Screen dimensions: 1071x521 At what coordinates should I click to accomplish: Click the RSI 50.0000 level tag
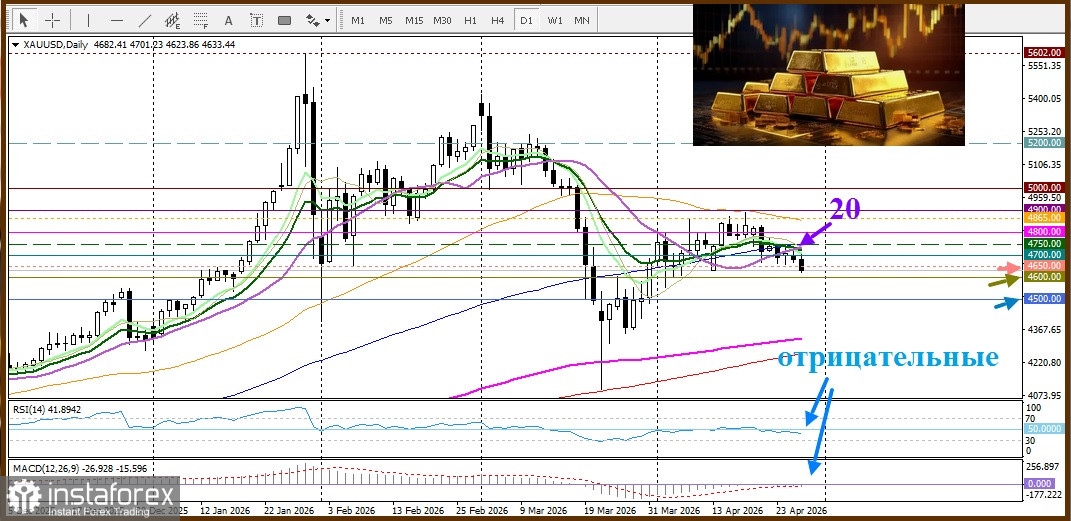click(1044, 430)
